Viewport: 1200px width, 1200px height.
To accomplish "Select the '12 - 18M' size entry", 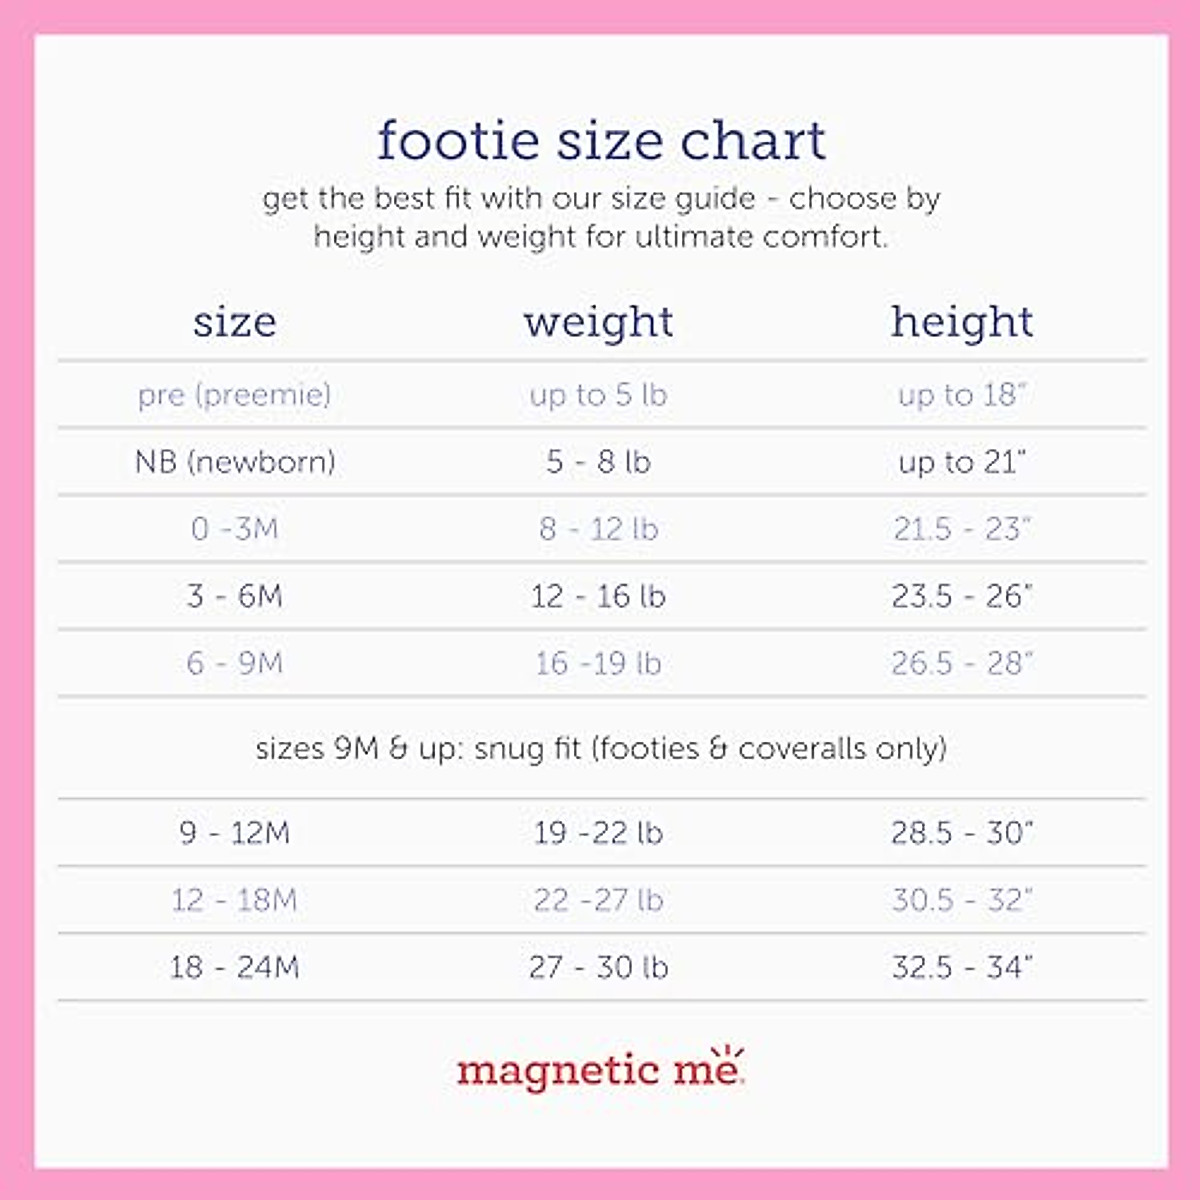I will point(235,900).
